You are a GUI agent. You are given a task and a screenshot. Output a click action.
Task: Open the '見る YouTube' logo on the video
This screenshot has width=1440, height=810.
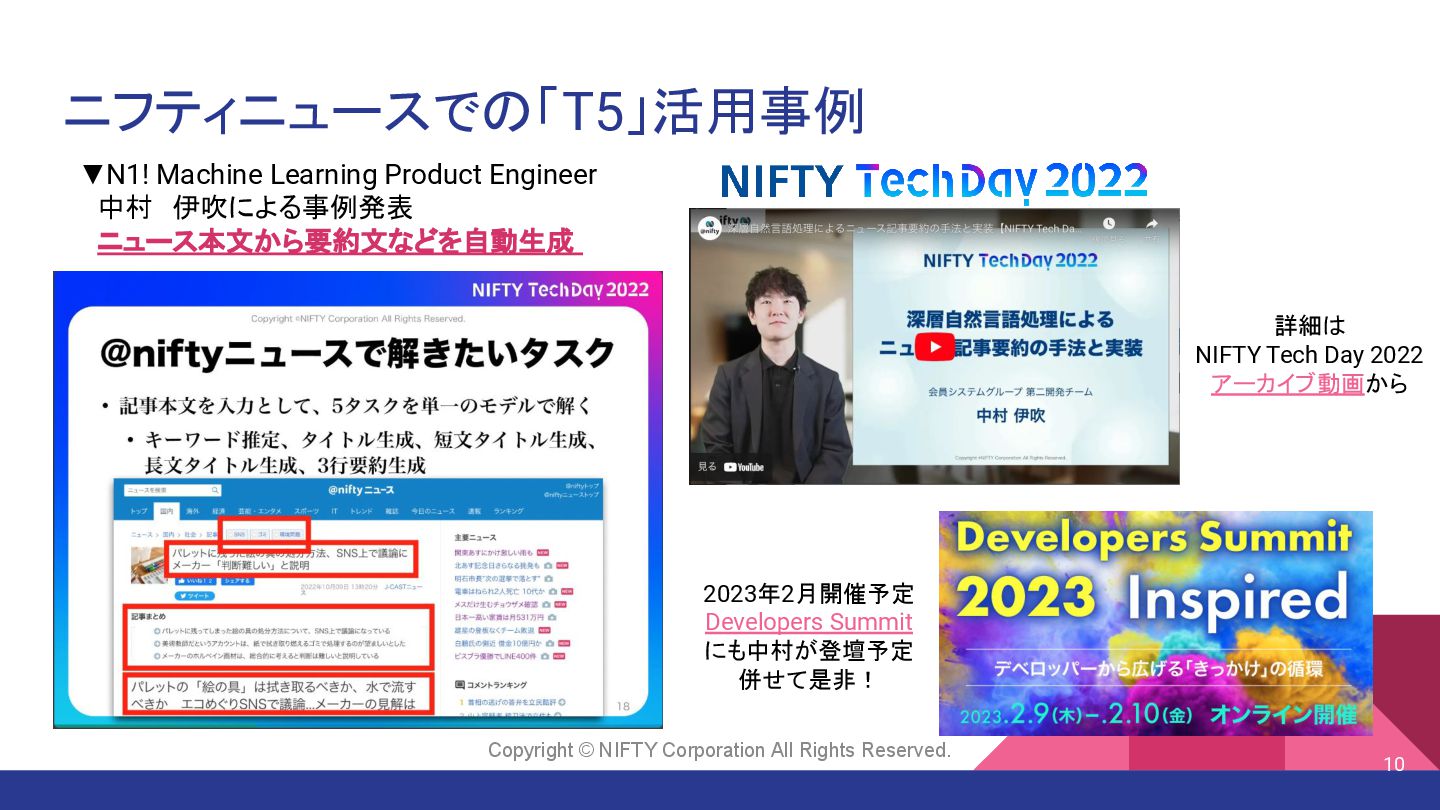click(x=731, y=467)
